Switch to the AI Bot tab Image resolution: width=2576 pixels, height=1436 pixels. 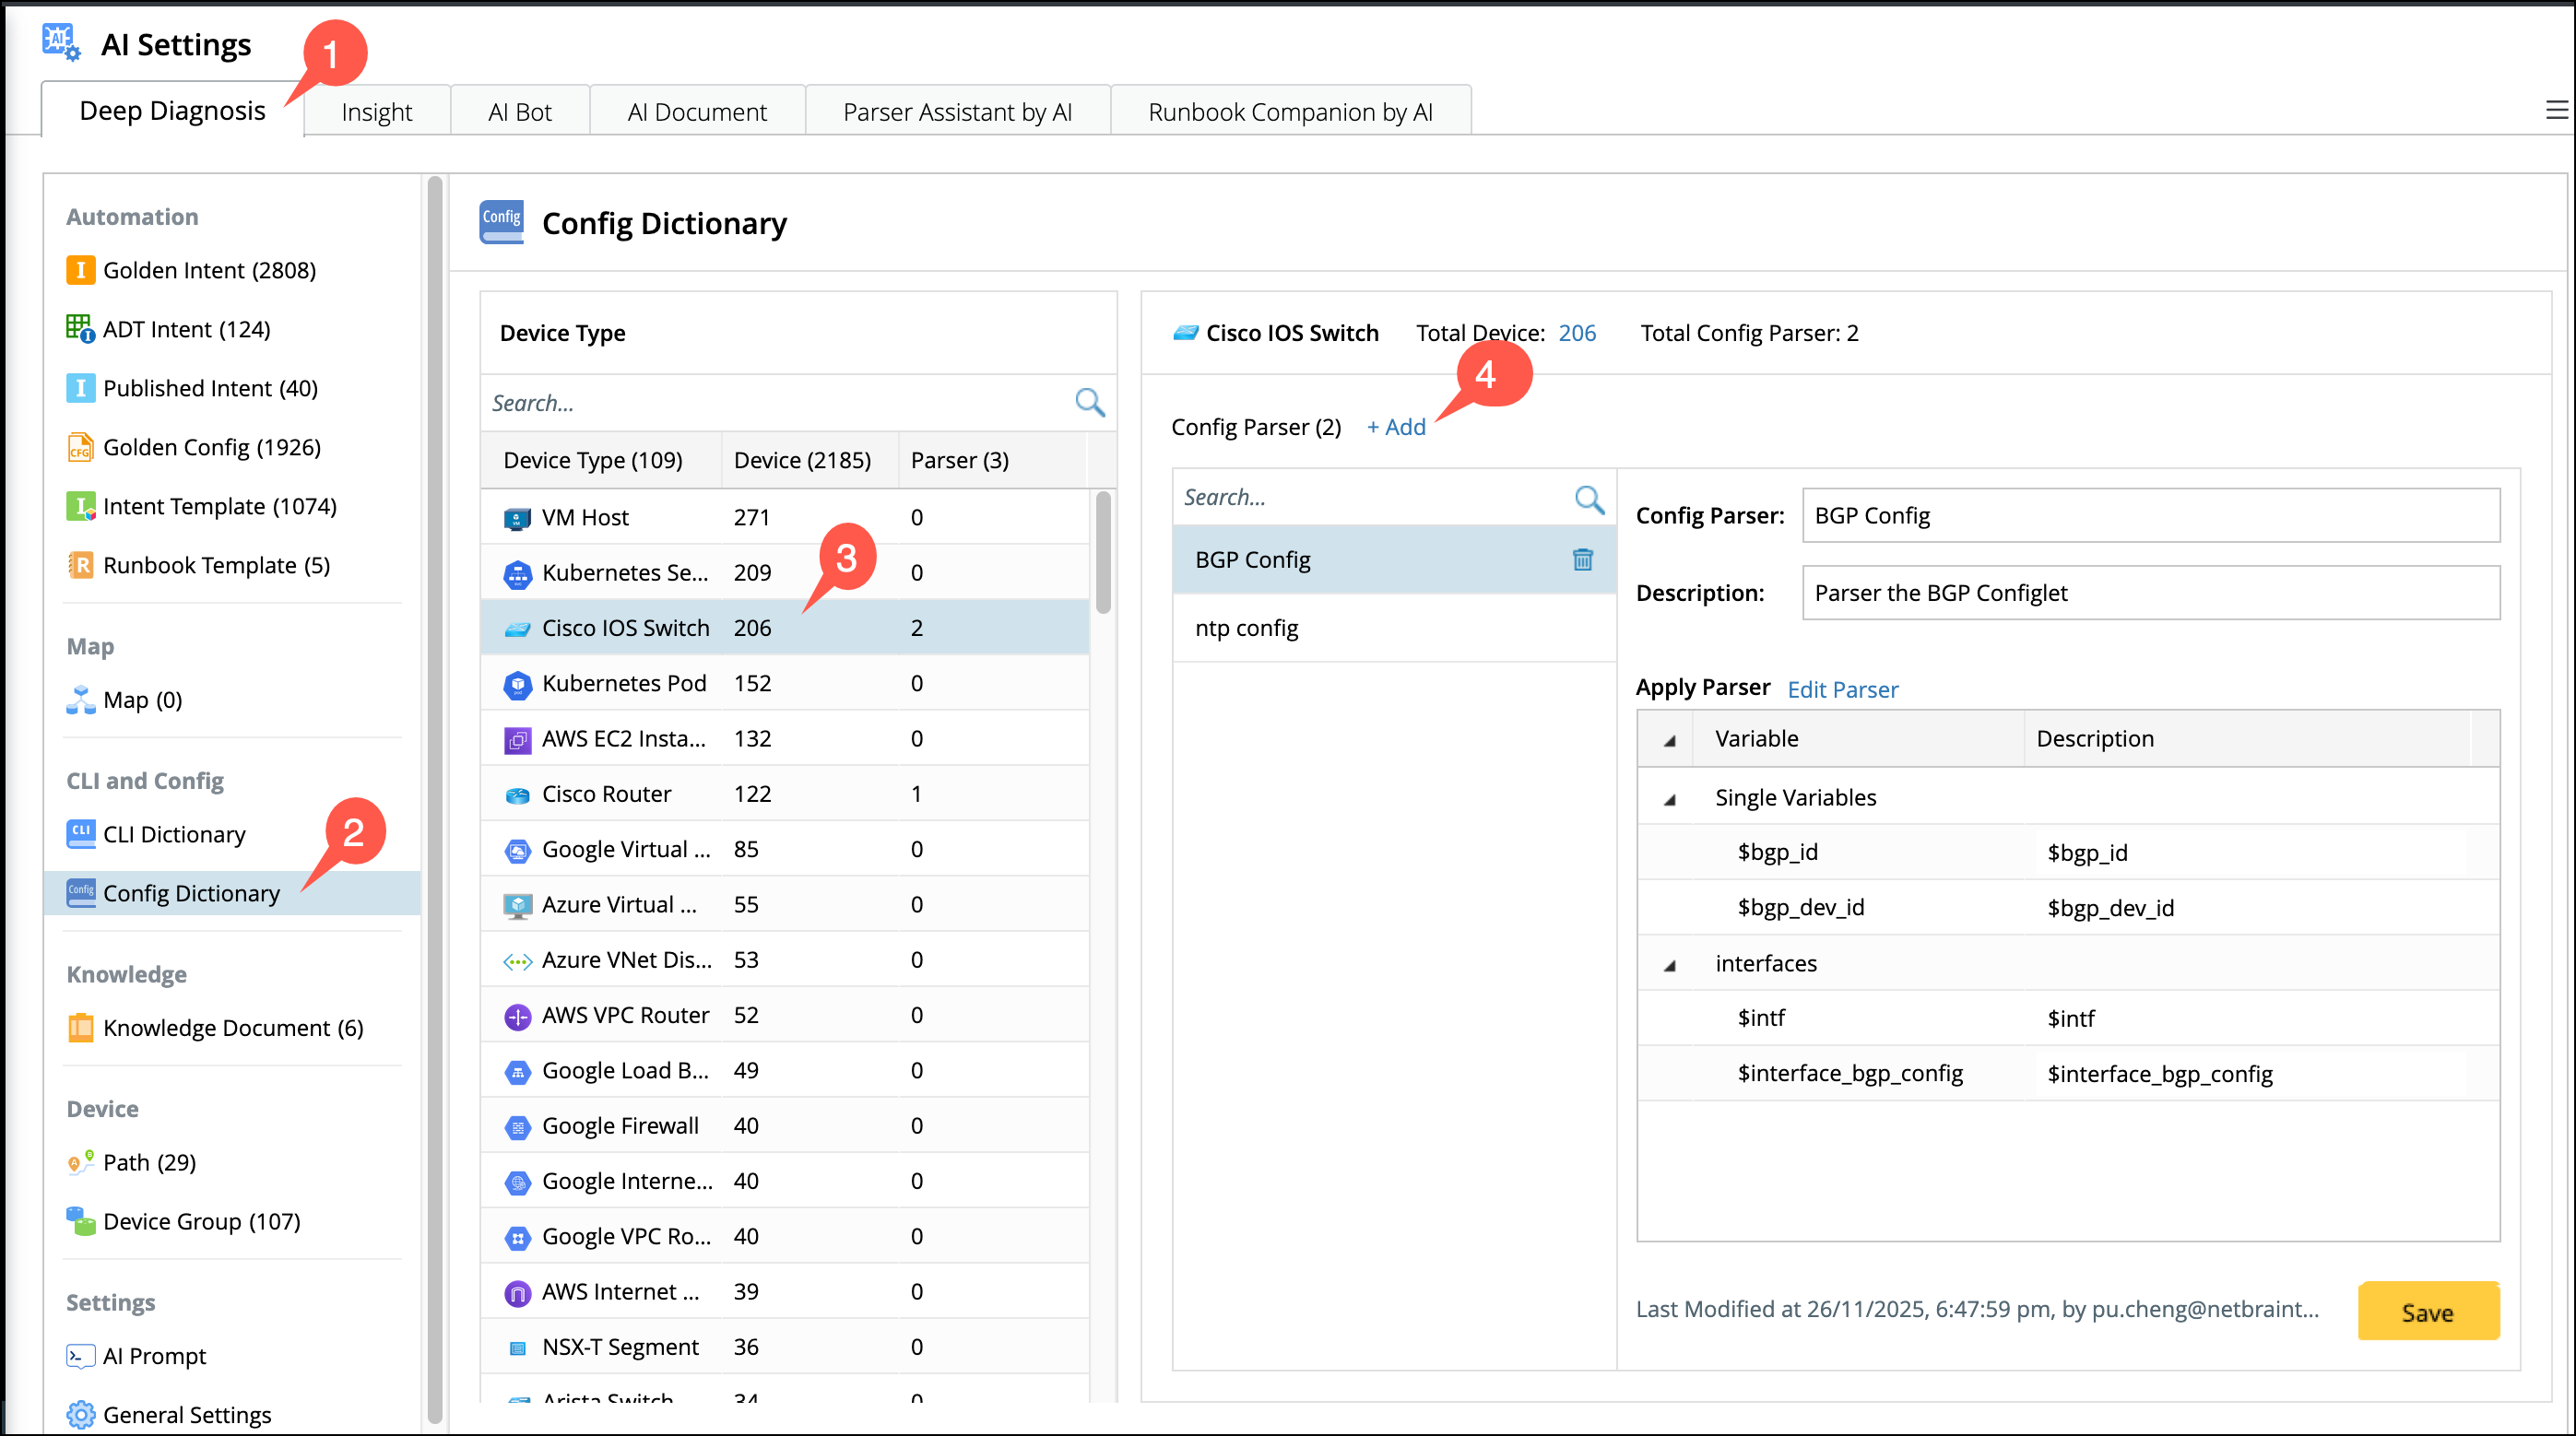(x=519, y=112)
